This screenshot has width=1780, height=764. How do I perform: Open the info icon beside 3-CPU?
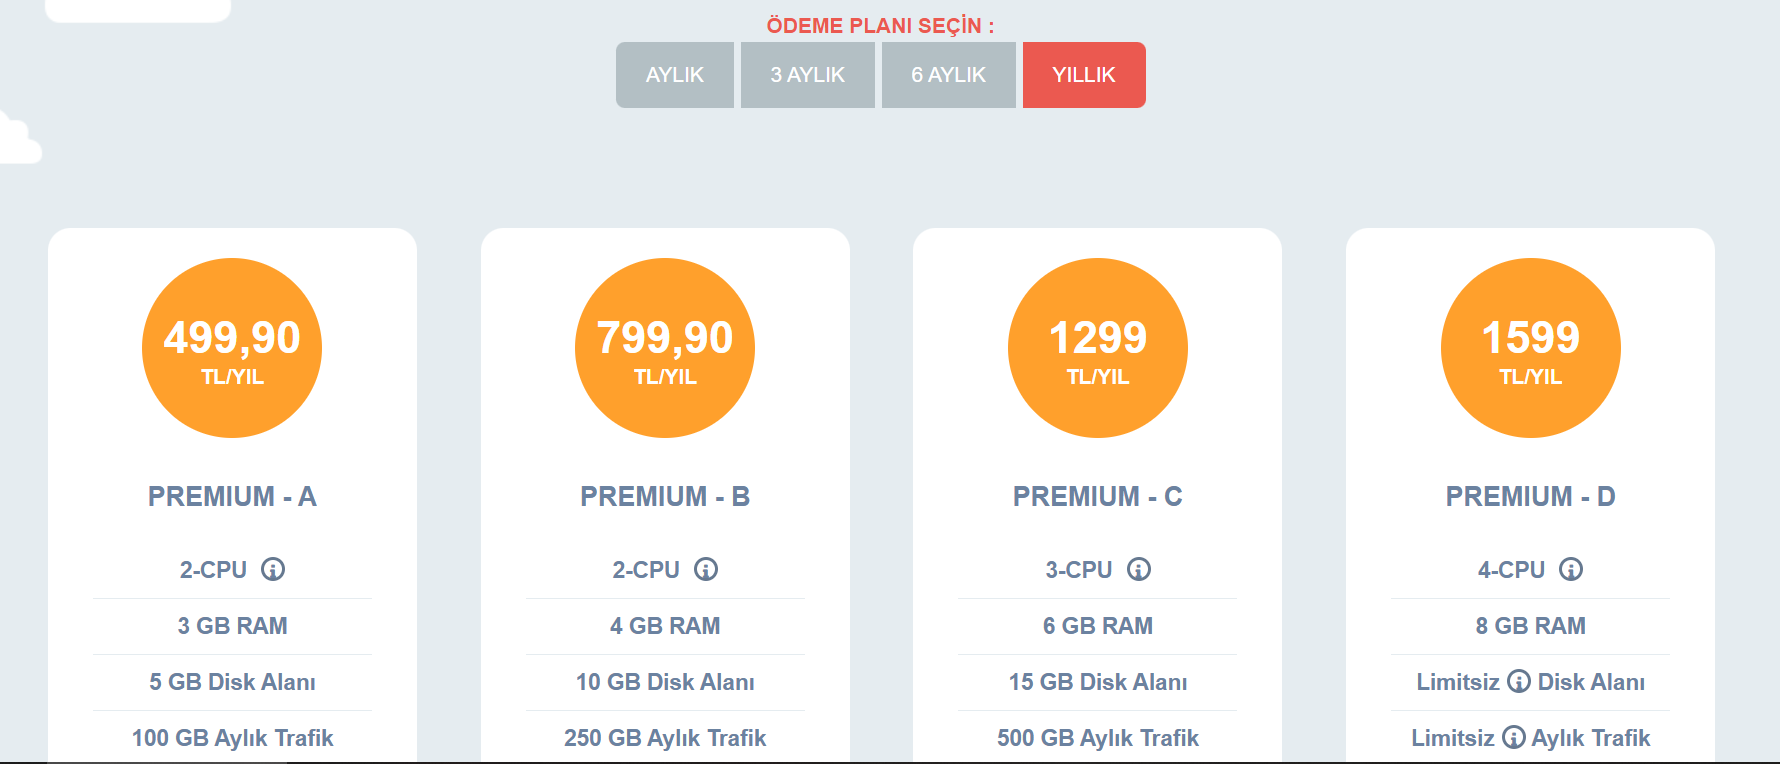click(1139, 569)
